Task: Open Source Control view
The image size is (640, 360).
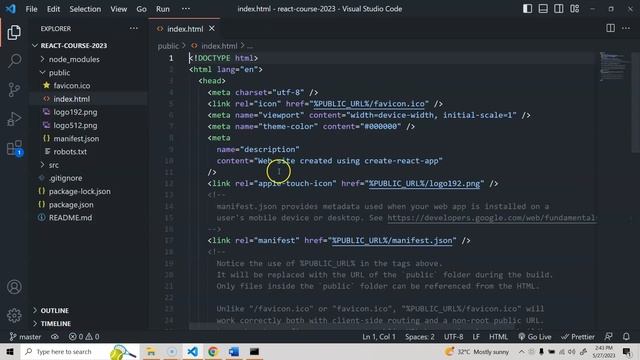Action: pos(14,90)
